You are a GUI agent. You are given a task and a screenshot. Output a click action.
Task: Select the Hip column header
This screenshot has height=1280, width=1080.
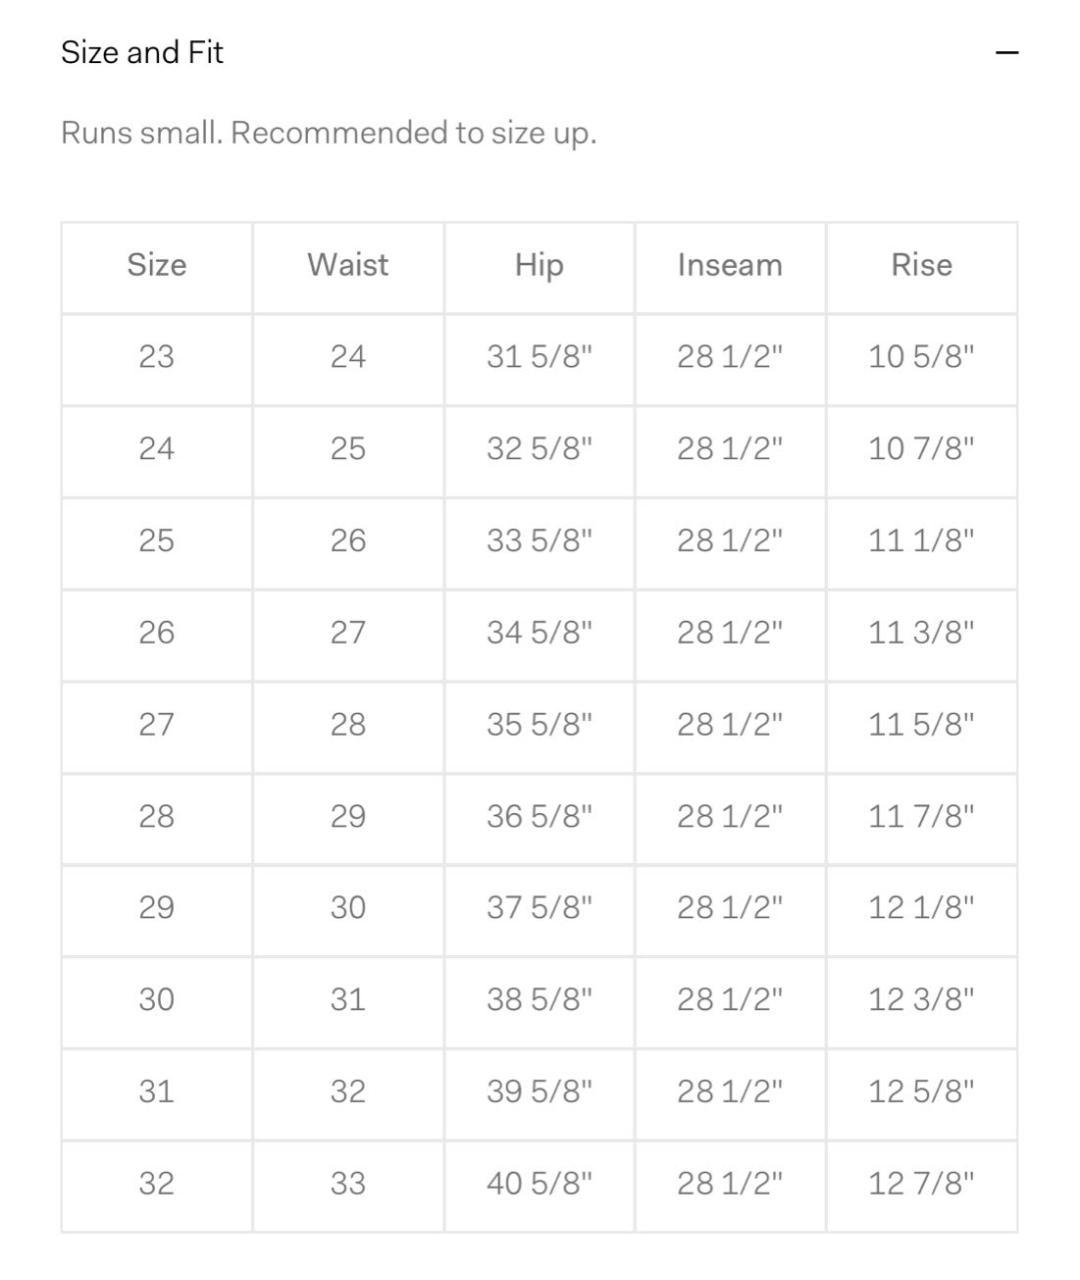tap(539, 265)
